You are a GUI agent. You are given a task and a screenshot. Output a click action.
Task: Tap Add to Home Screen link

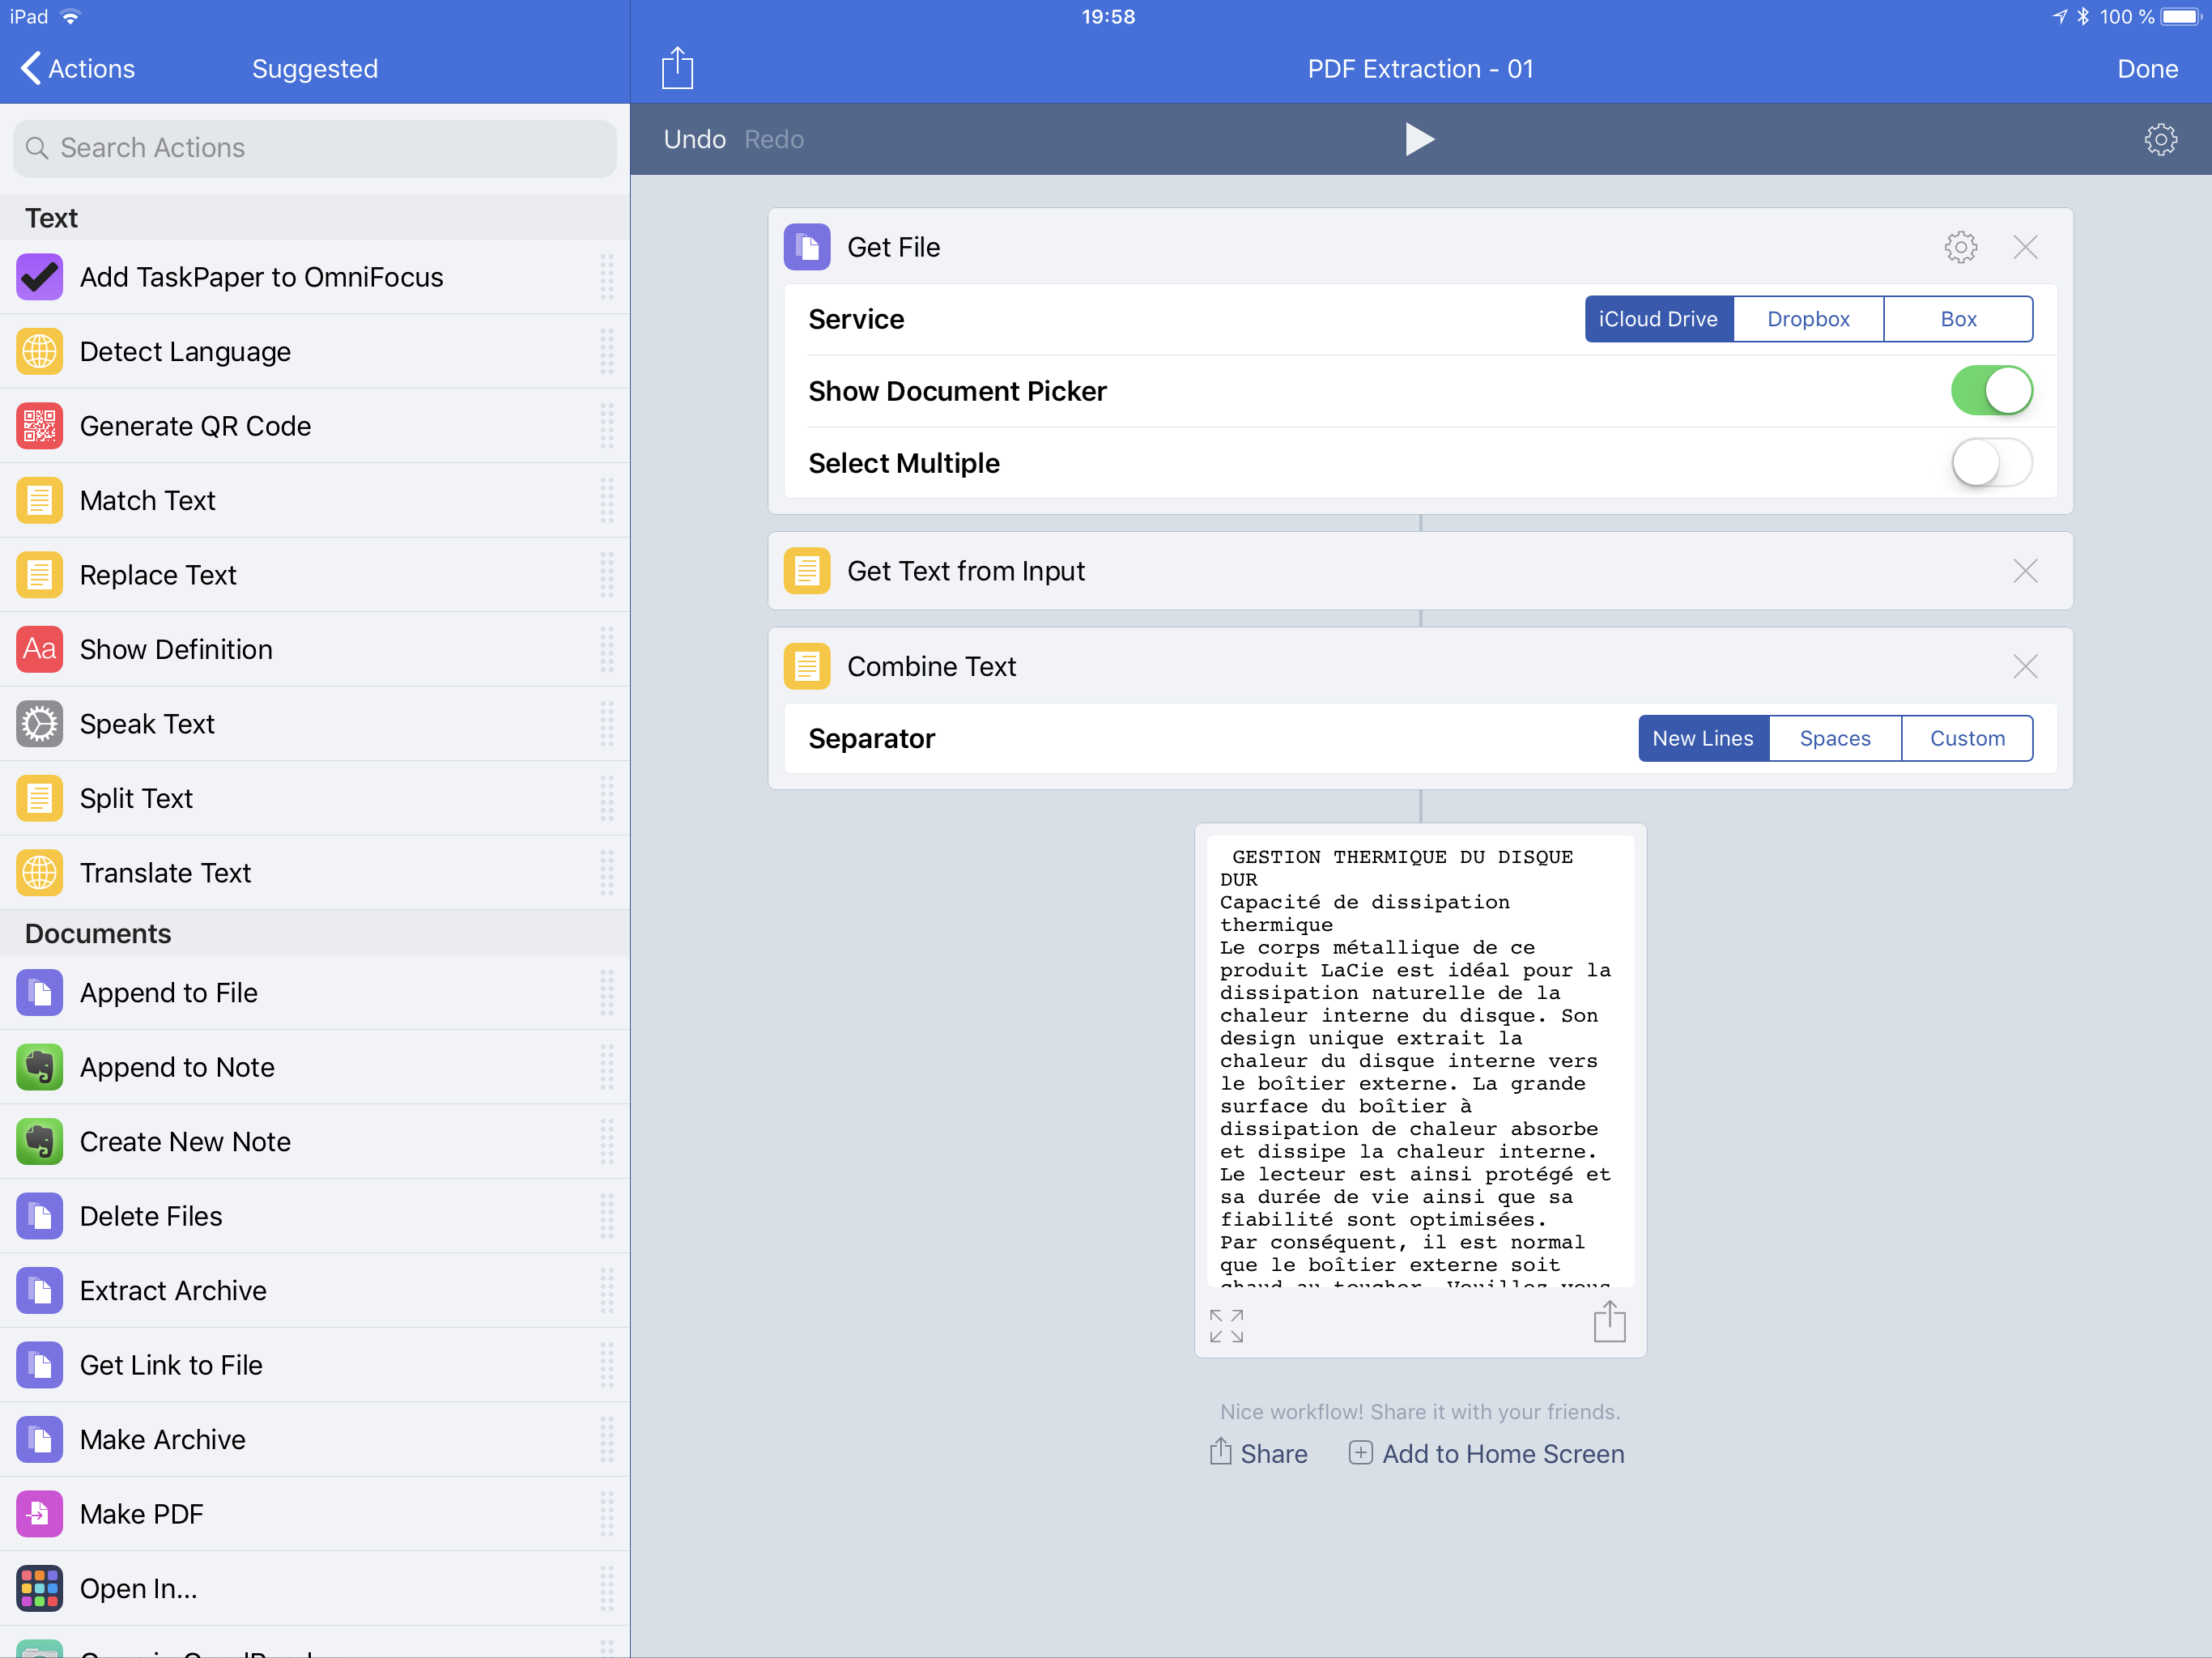tap(1487, 1454)
